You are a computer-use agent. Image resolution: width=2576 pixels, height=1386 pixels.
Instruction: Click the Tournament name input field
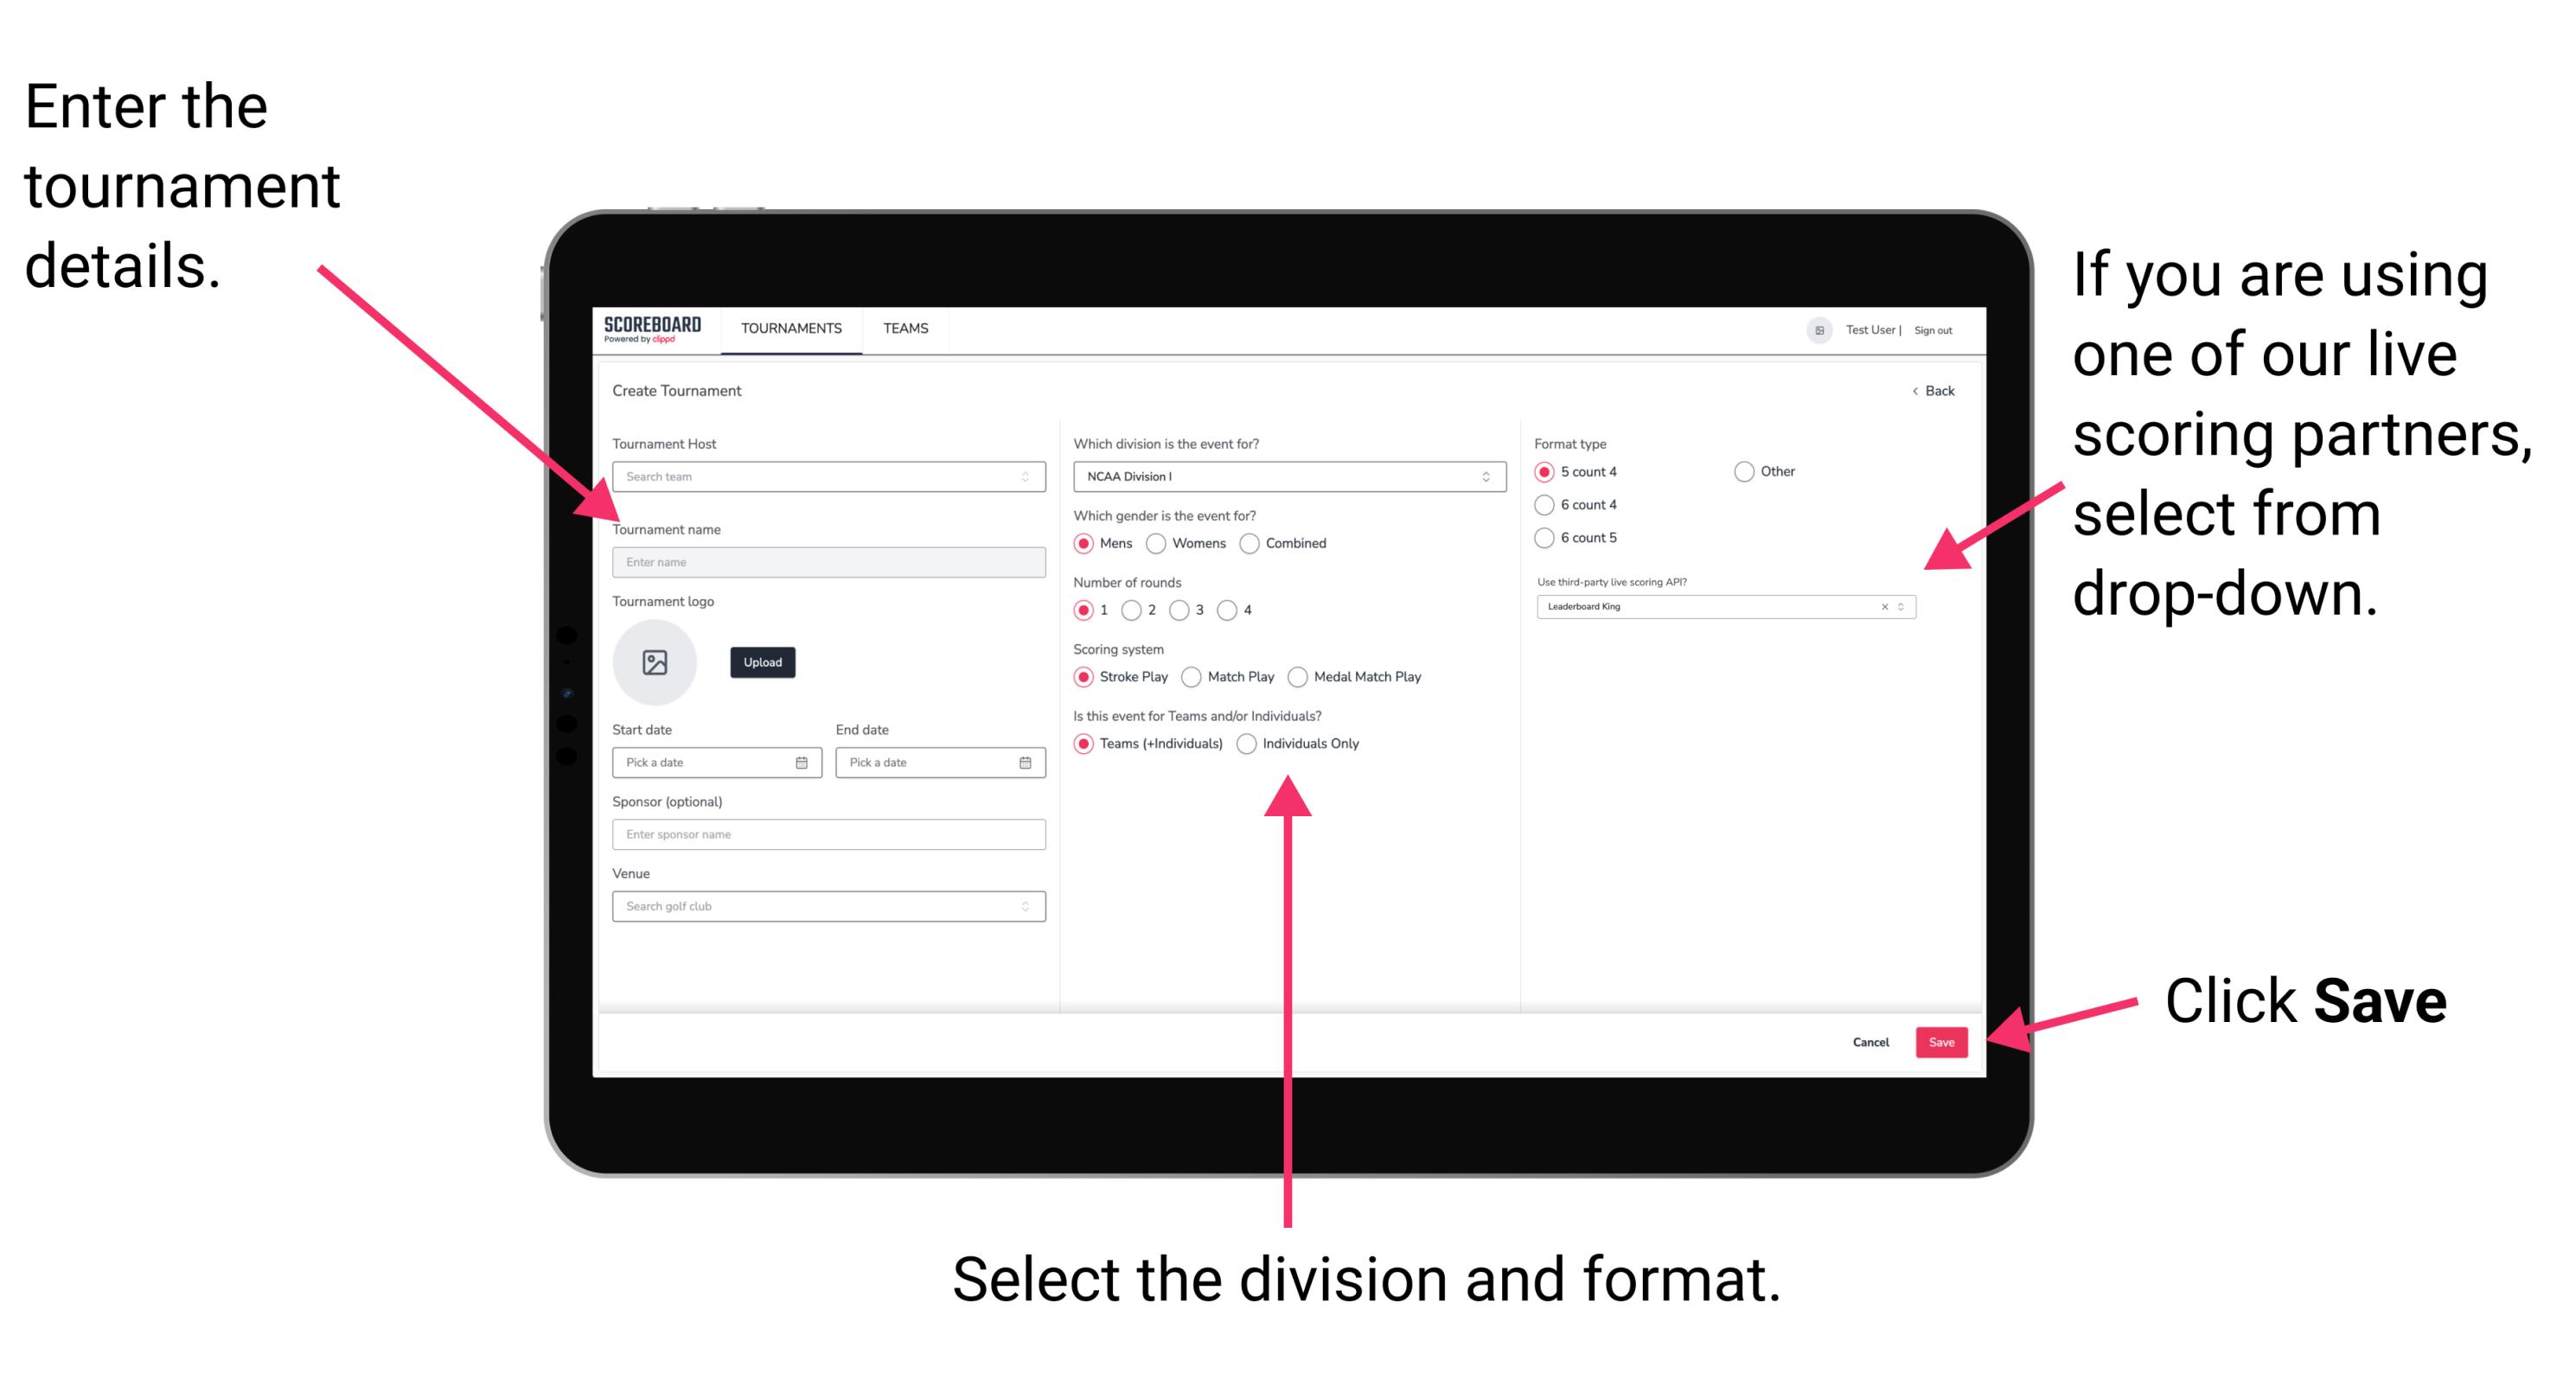[828, 561]
